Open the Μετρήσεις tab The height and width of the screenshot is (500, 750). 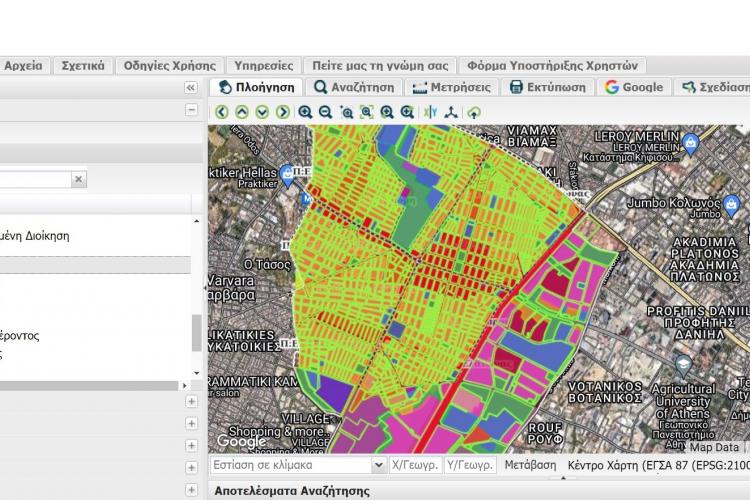click(451, 87)
